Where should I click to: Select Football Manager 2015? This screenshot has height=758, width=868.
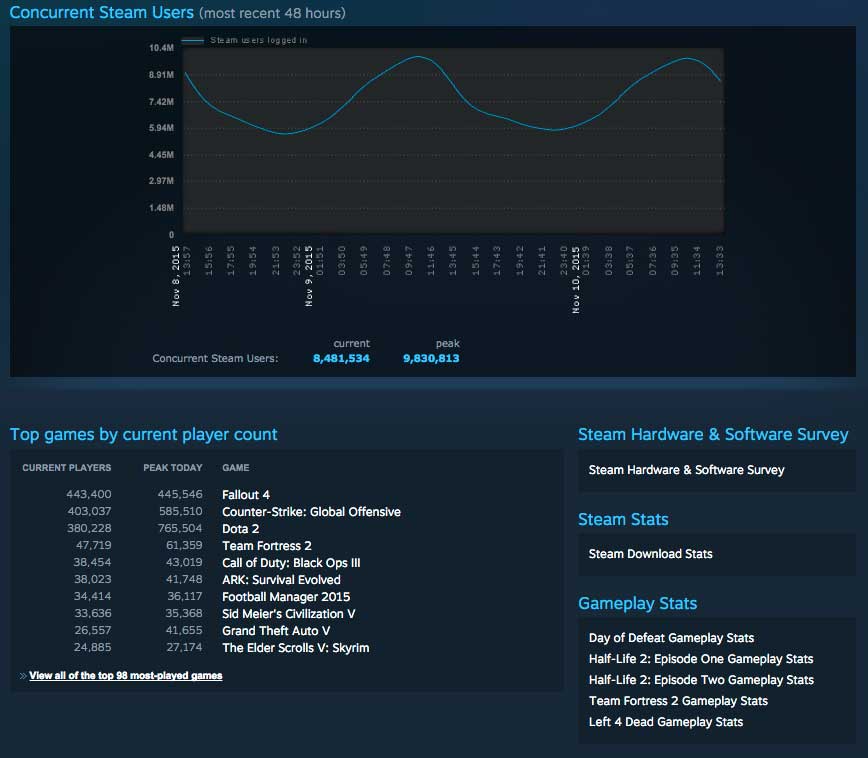tap(285, 596)
